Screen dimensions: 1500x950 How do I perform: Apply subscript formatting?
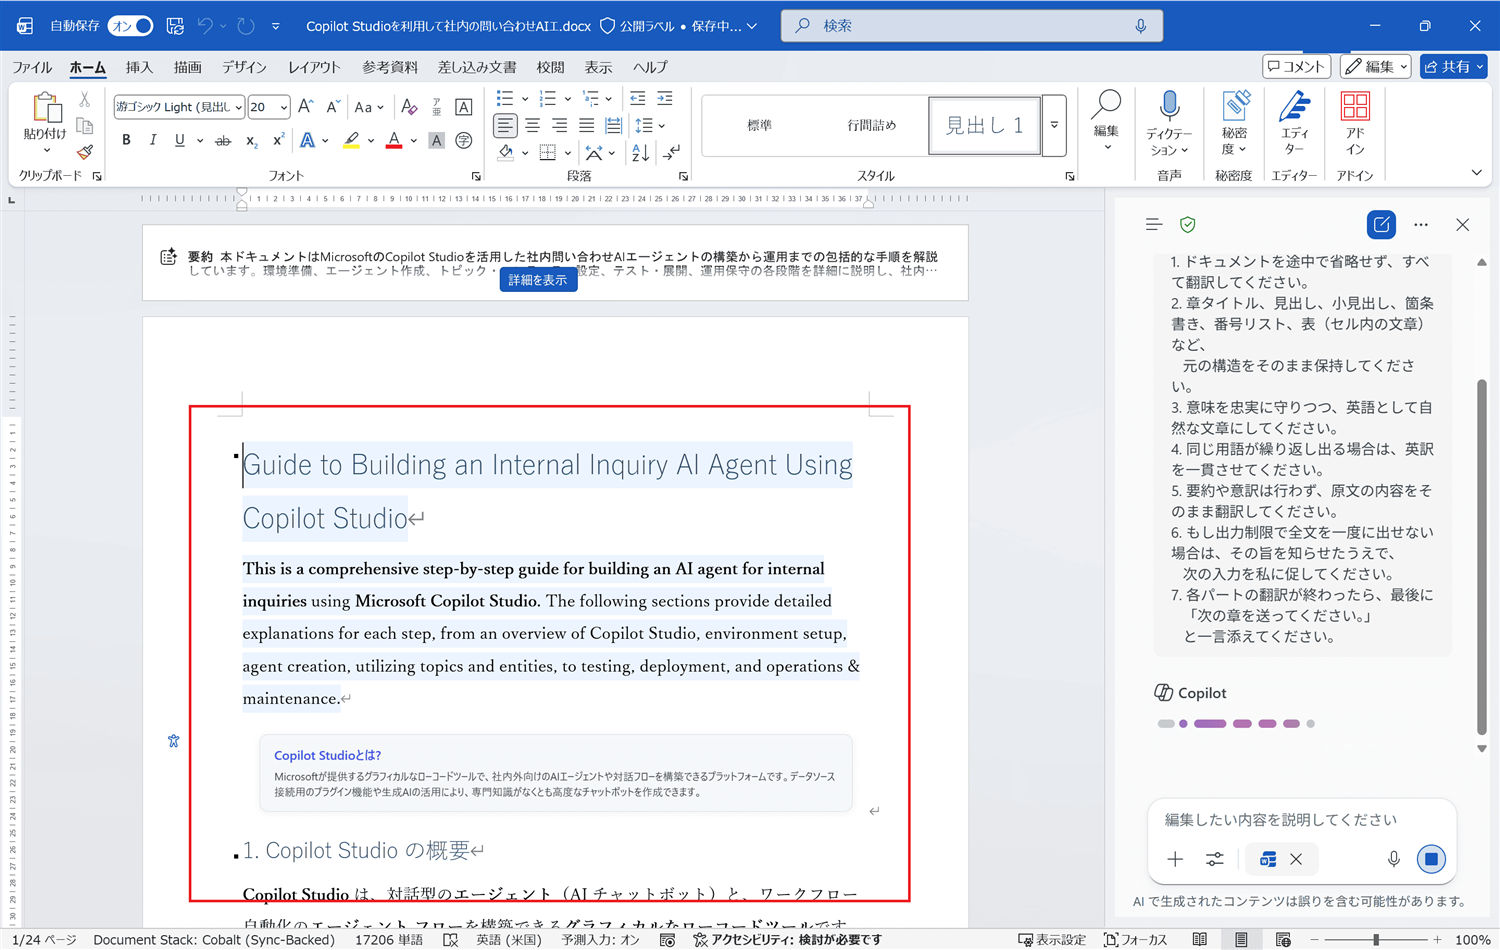coord(252,141)
